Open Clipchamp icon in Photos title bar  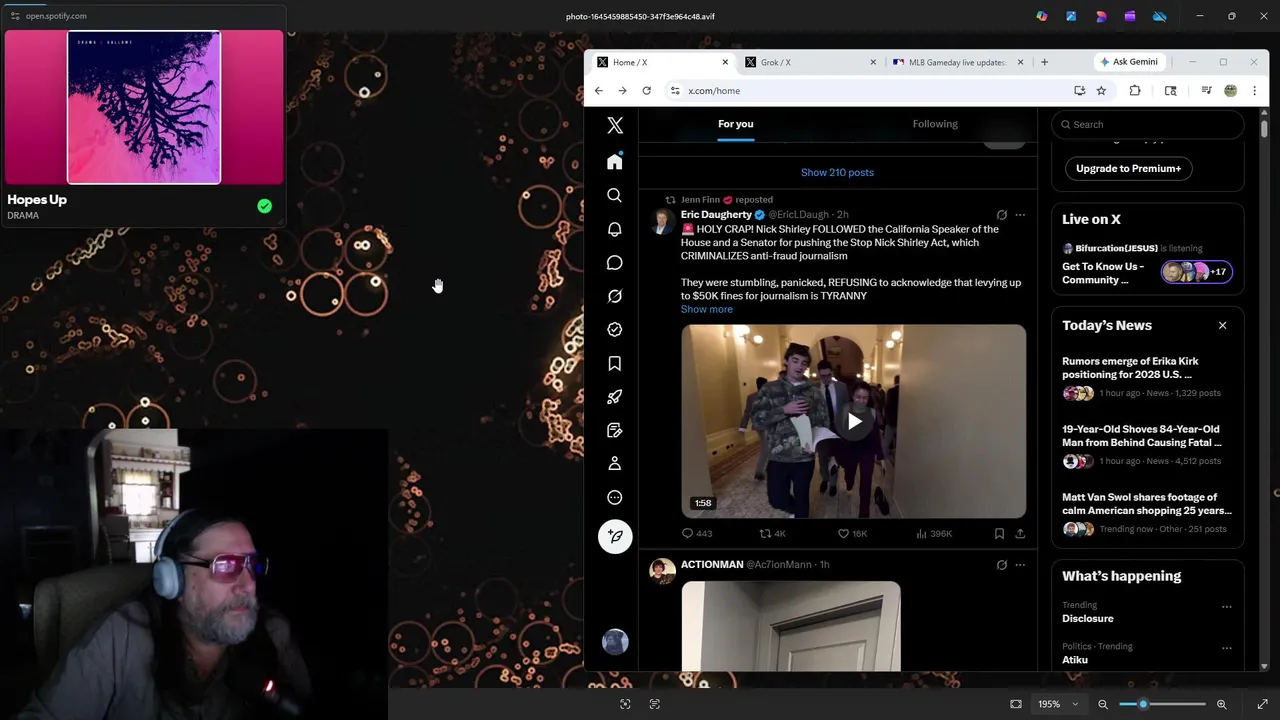pos(1130,16)
